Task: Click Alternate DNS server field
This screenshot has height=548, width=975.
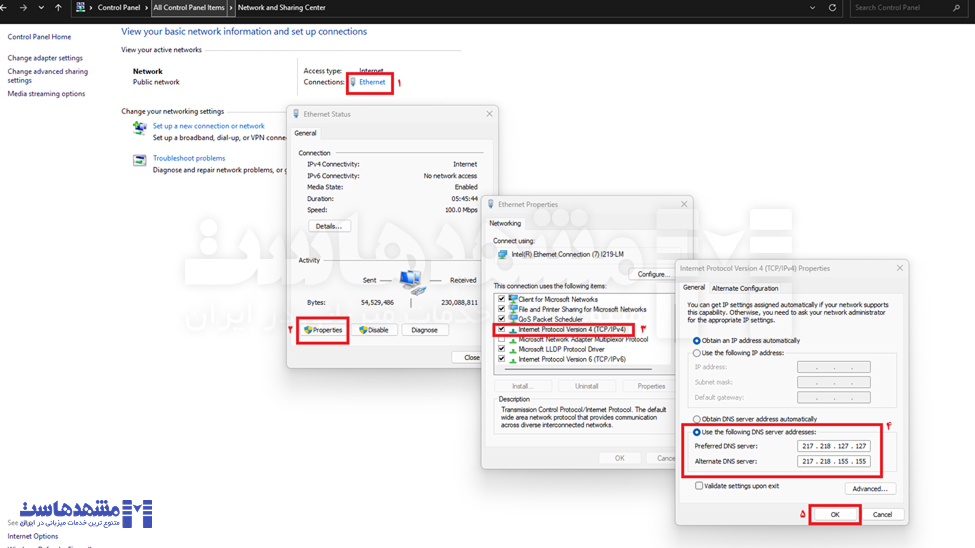Action: coord(833,462)
